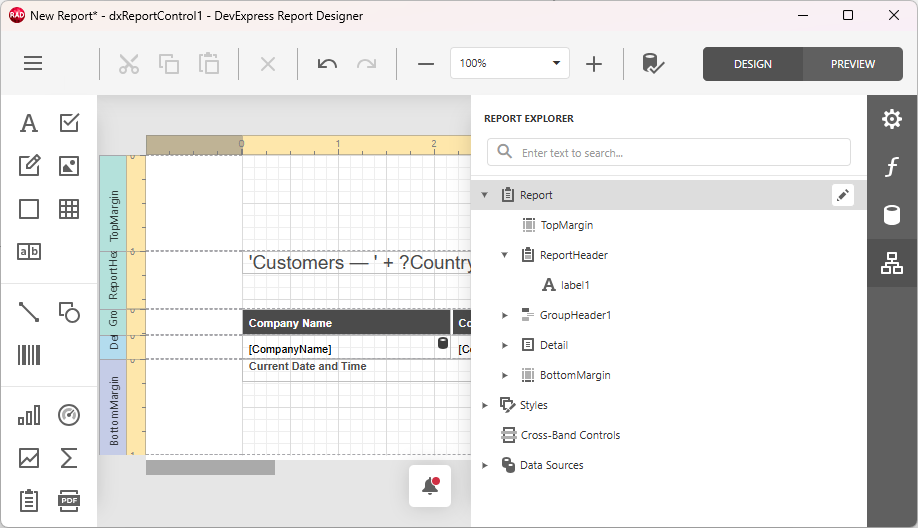Undo the last action
This screenshot has height=528, width=918.
[x=327, y=64]
